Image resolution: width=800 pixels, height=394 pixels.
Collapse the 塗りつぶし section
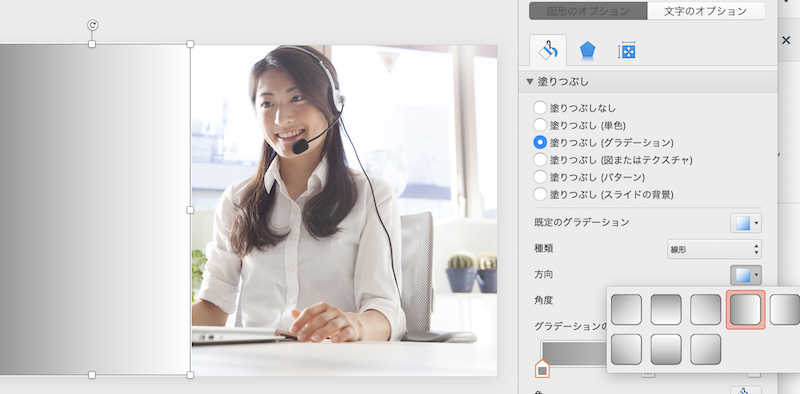(x=530, y=81)
